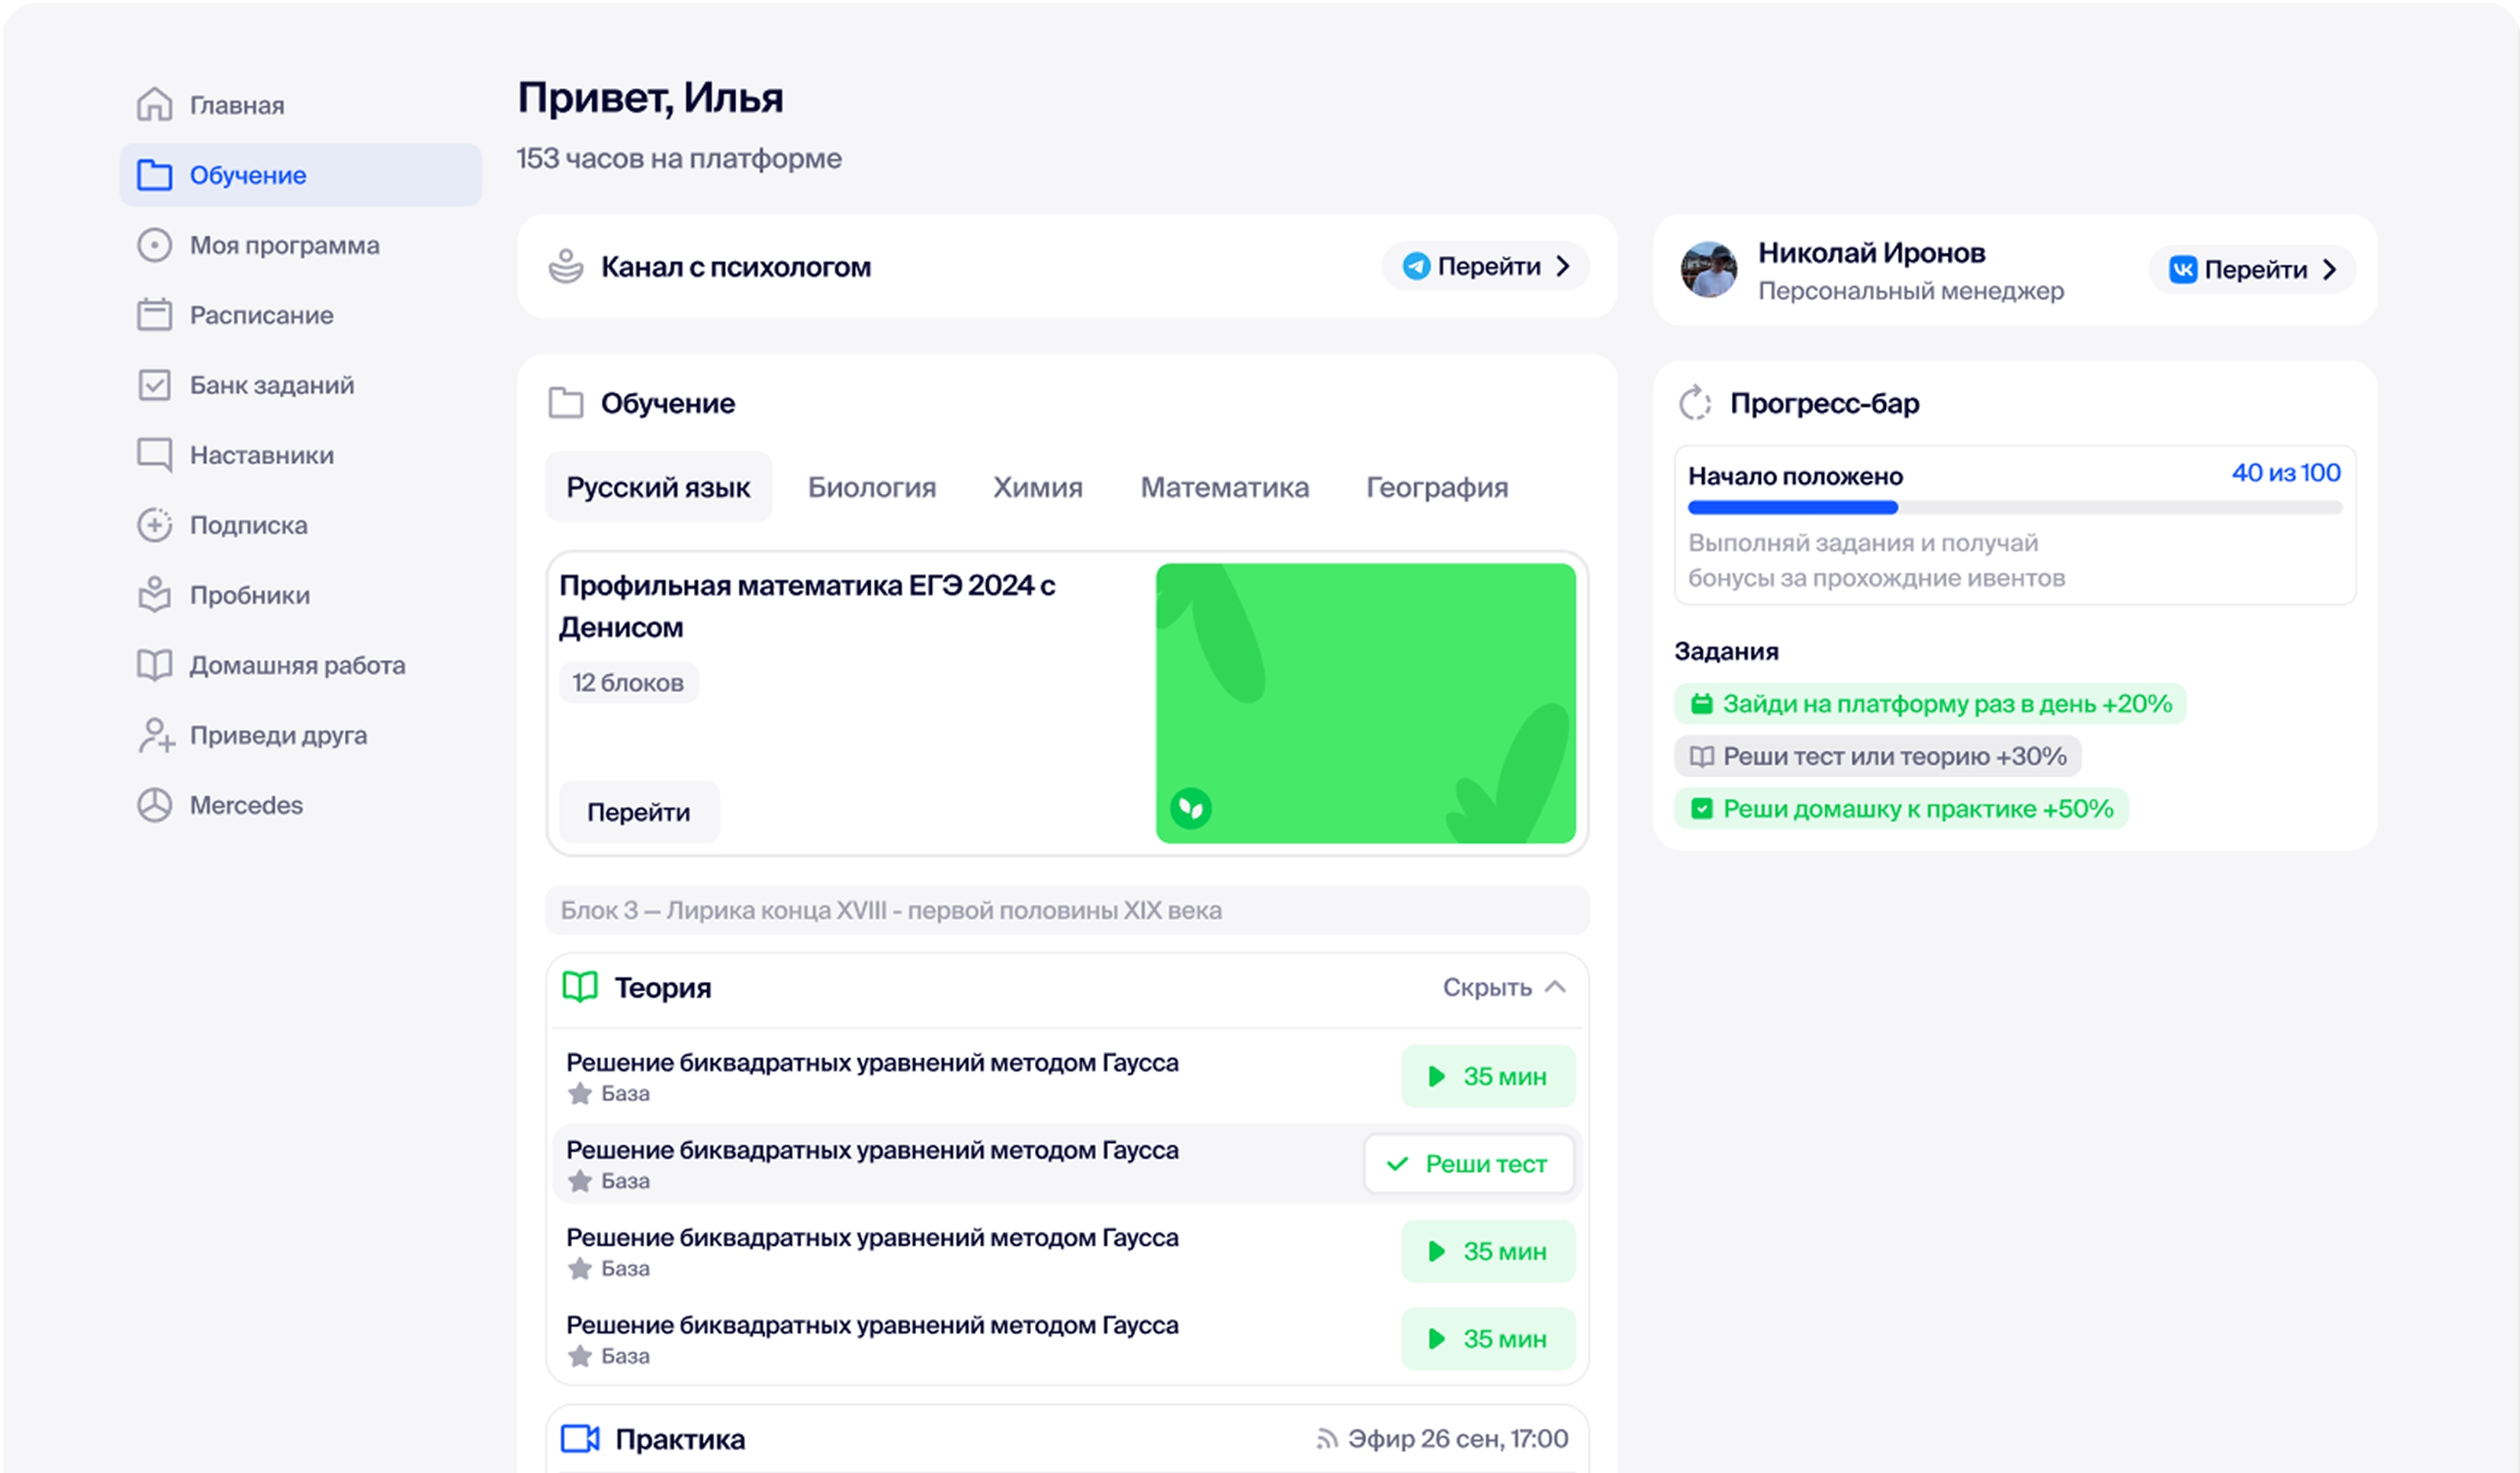The height and width of the screenshot is (1473, 2520).
Task: Click calendar icon in Зайди на платформу task
Action: [1701, 704]
